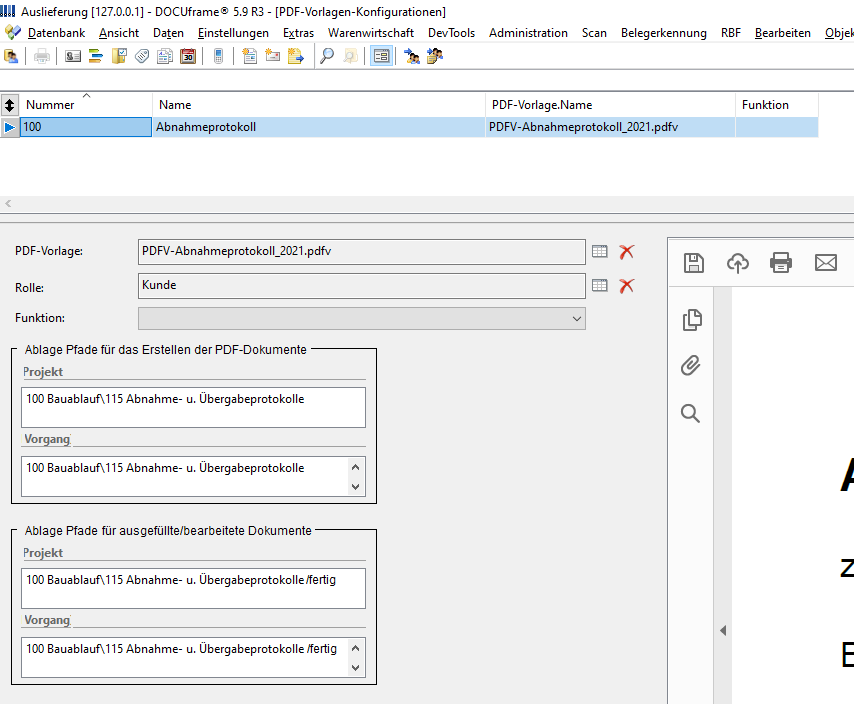The width and height of the screenshot is (854, 704).
Task: Open the DevTools menu
Action: point(452,33)
